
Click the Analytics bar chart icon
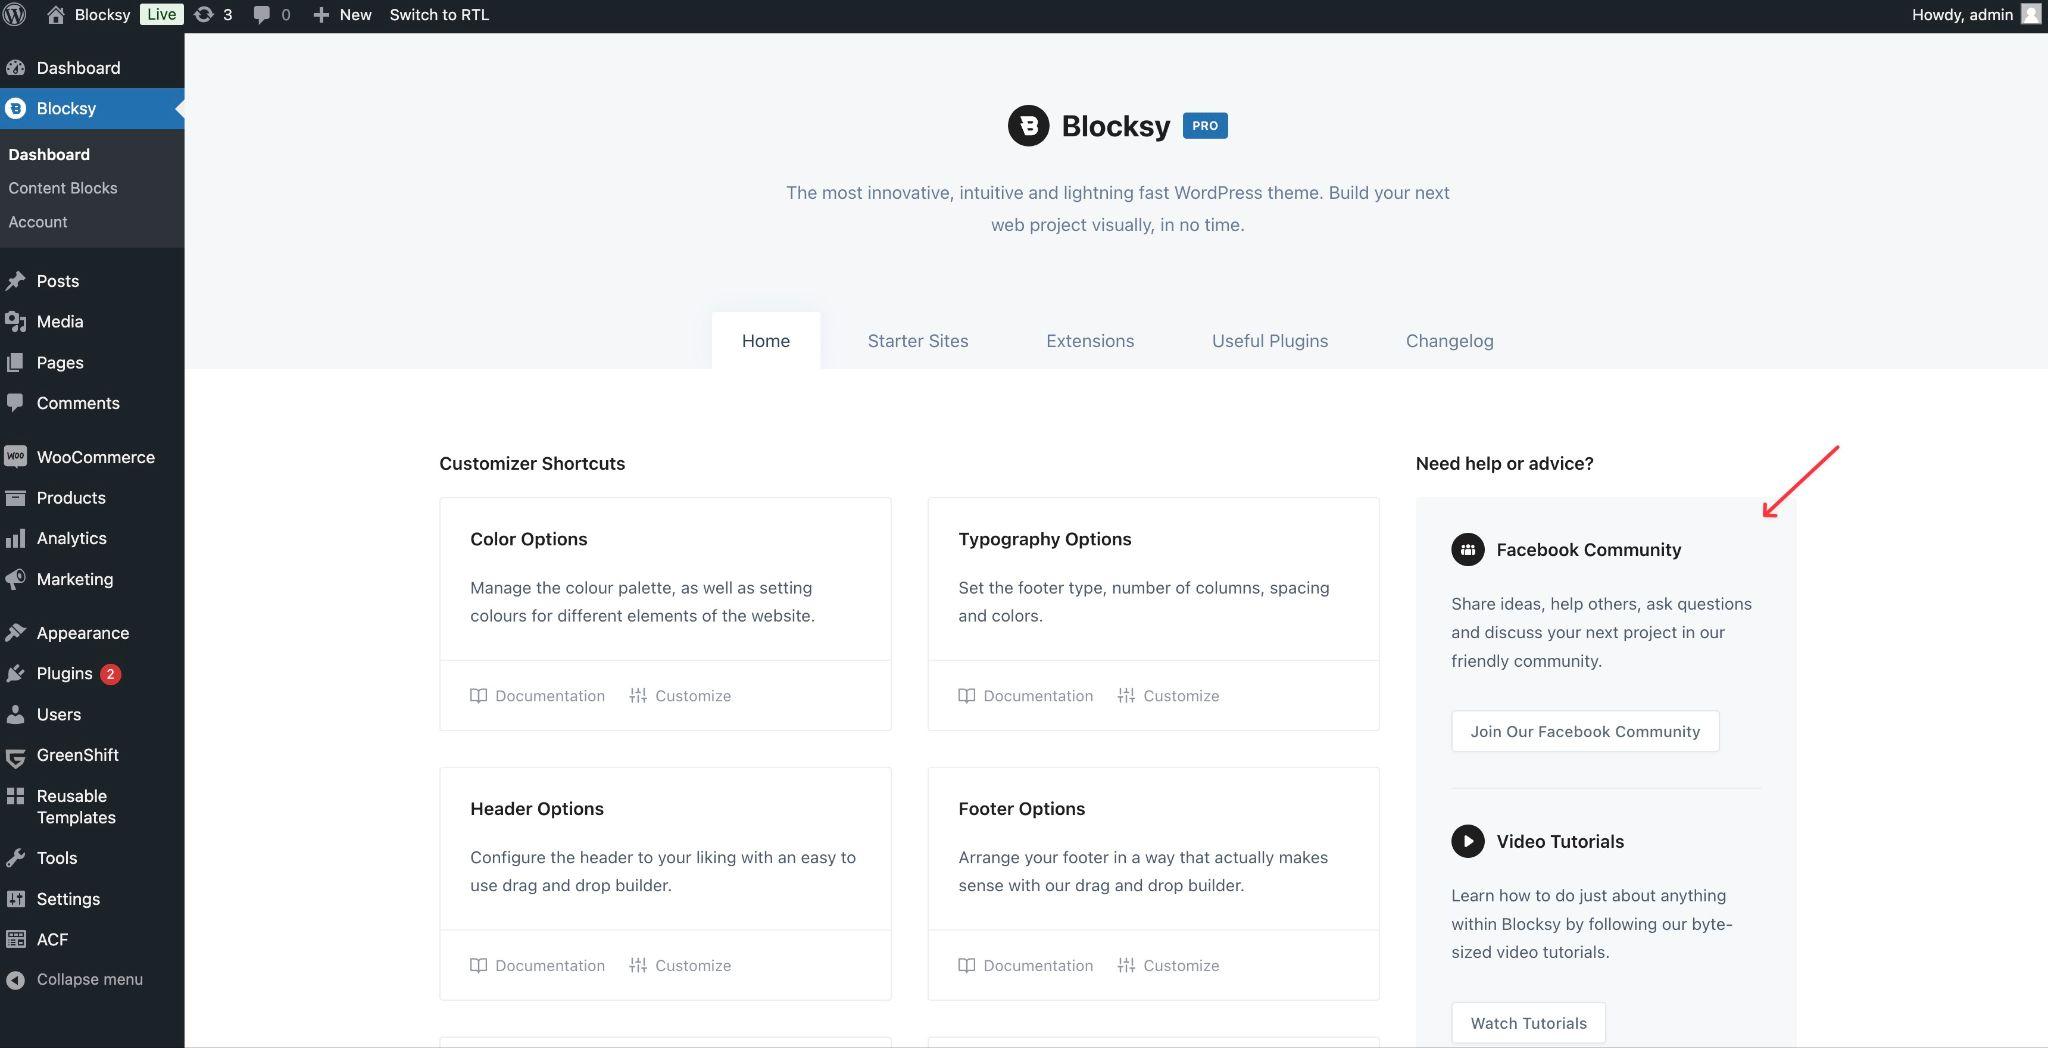pos(15,538)
